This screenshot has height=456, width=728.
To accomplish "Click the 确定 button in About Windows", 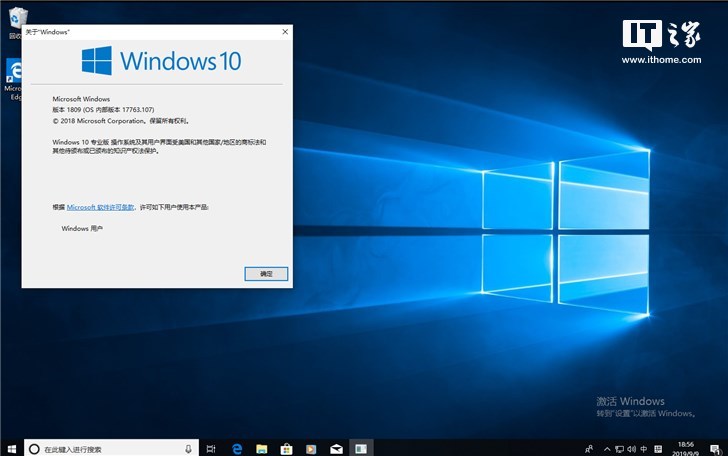I will (x=266, y=274).
